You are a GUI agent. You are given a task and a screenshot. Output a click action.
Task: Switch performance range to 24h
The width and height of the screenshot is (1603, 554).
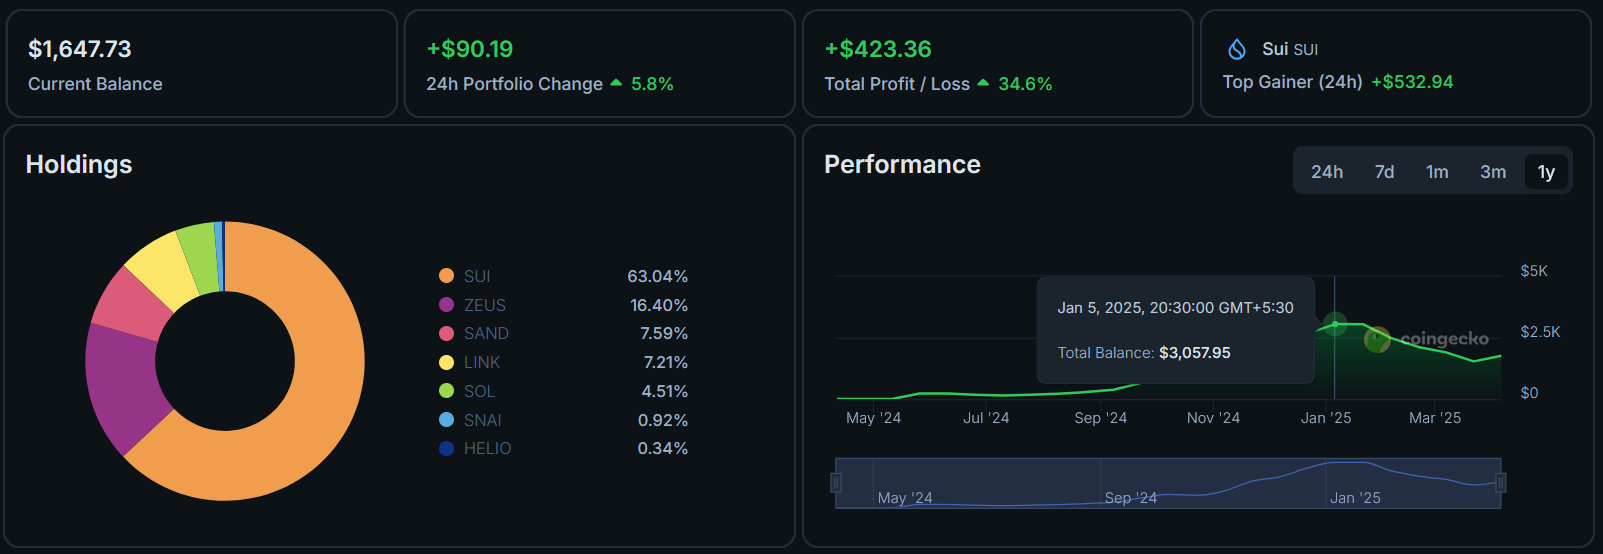coord(1327,172)
